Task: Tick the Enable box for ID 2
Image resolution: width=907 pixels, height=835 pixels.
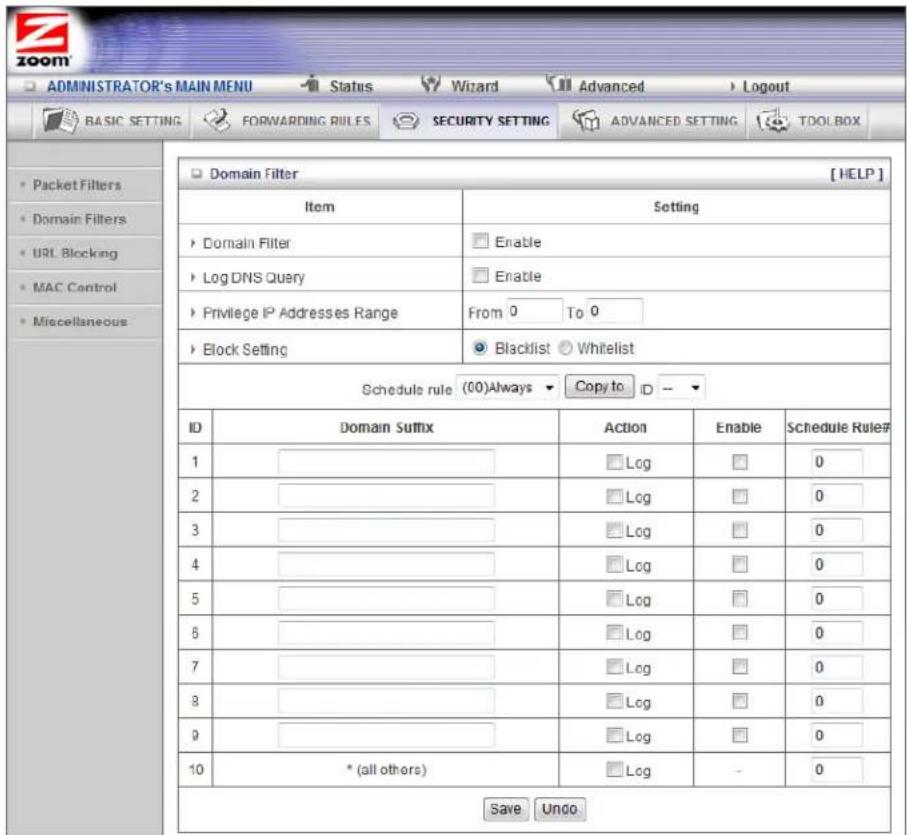Action: pyautogui.click(x=739, y=496)
